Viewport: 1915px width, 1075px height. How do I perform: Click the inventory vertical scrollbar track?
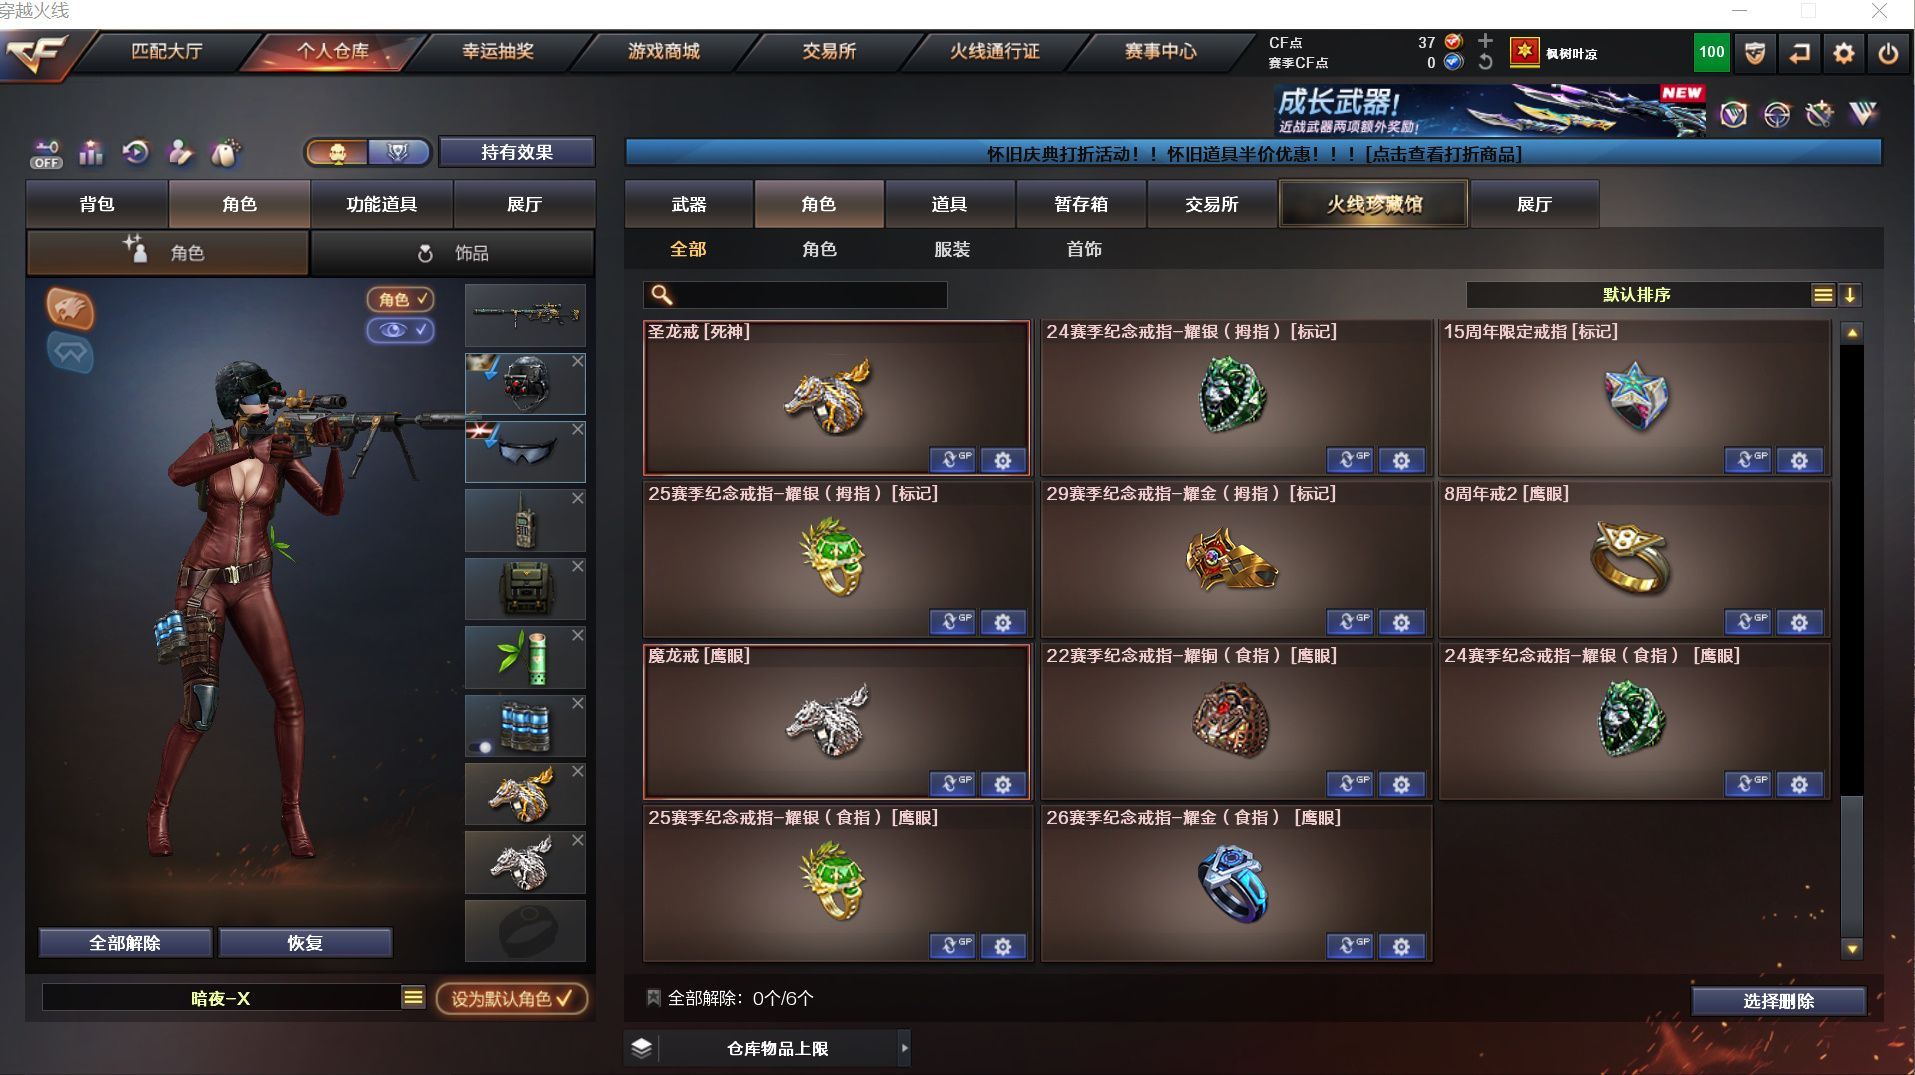(1852, 640)
